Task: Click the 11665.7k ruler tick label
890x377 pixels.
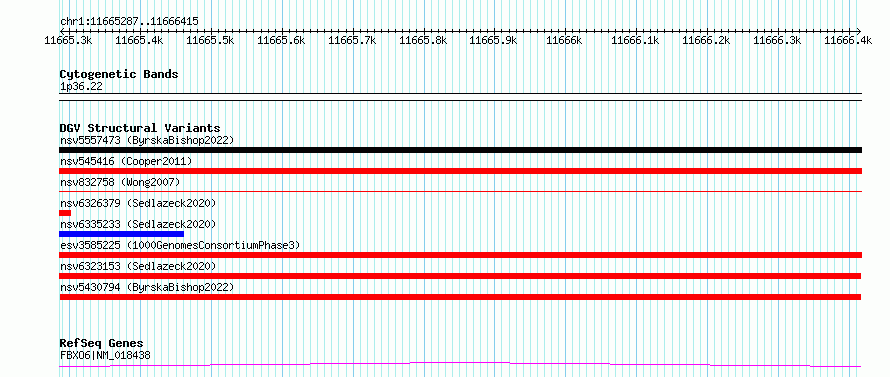Action: 352,40
